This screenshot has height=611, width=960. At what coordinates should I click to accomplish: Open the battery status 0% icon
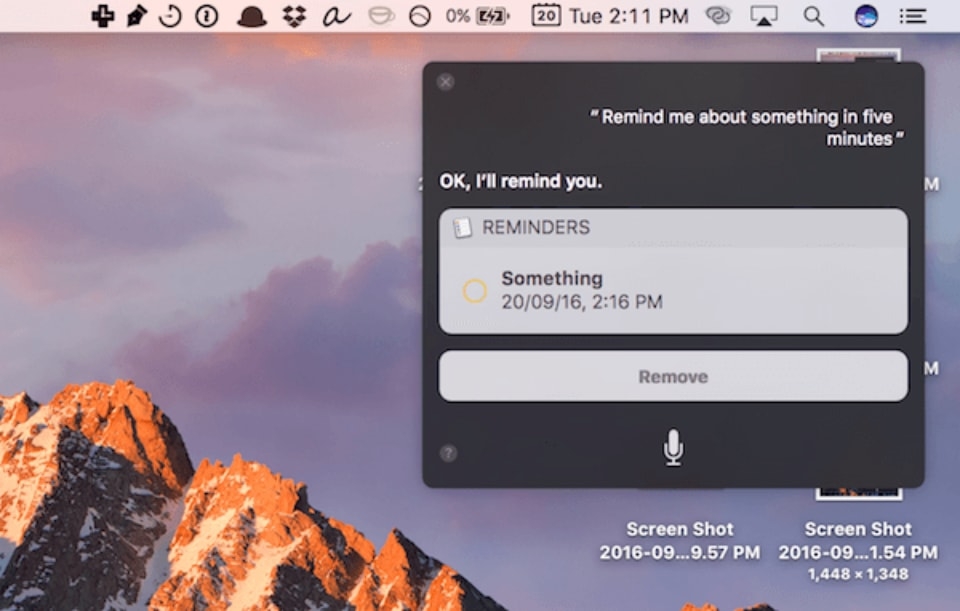(478, 16)
